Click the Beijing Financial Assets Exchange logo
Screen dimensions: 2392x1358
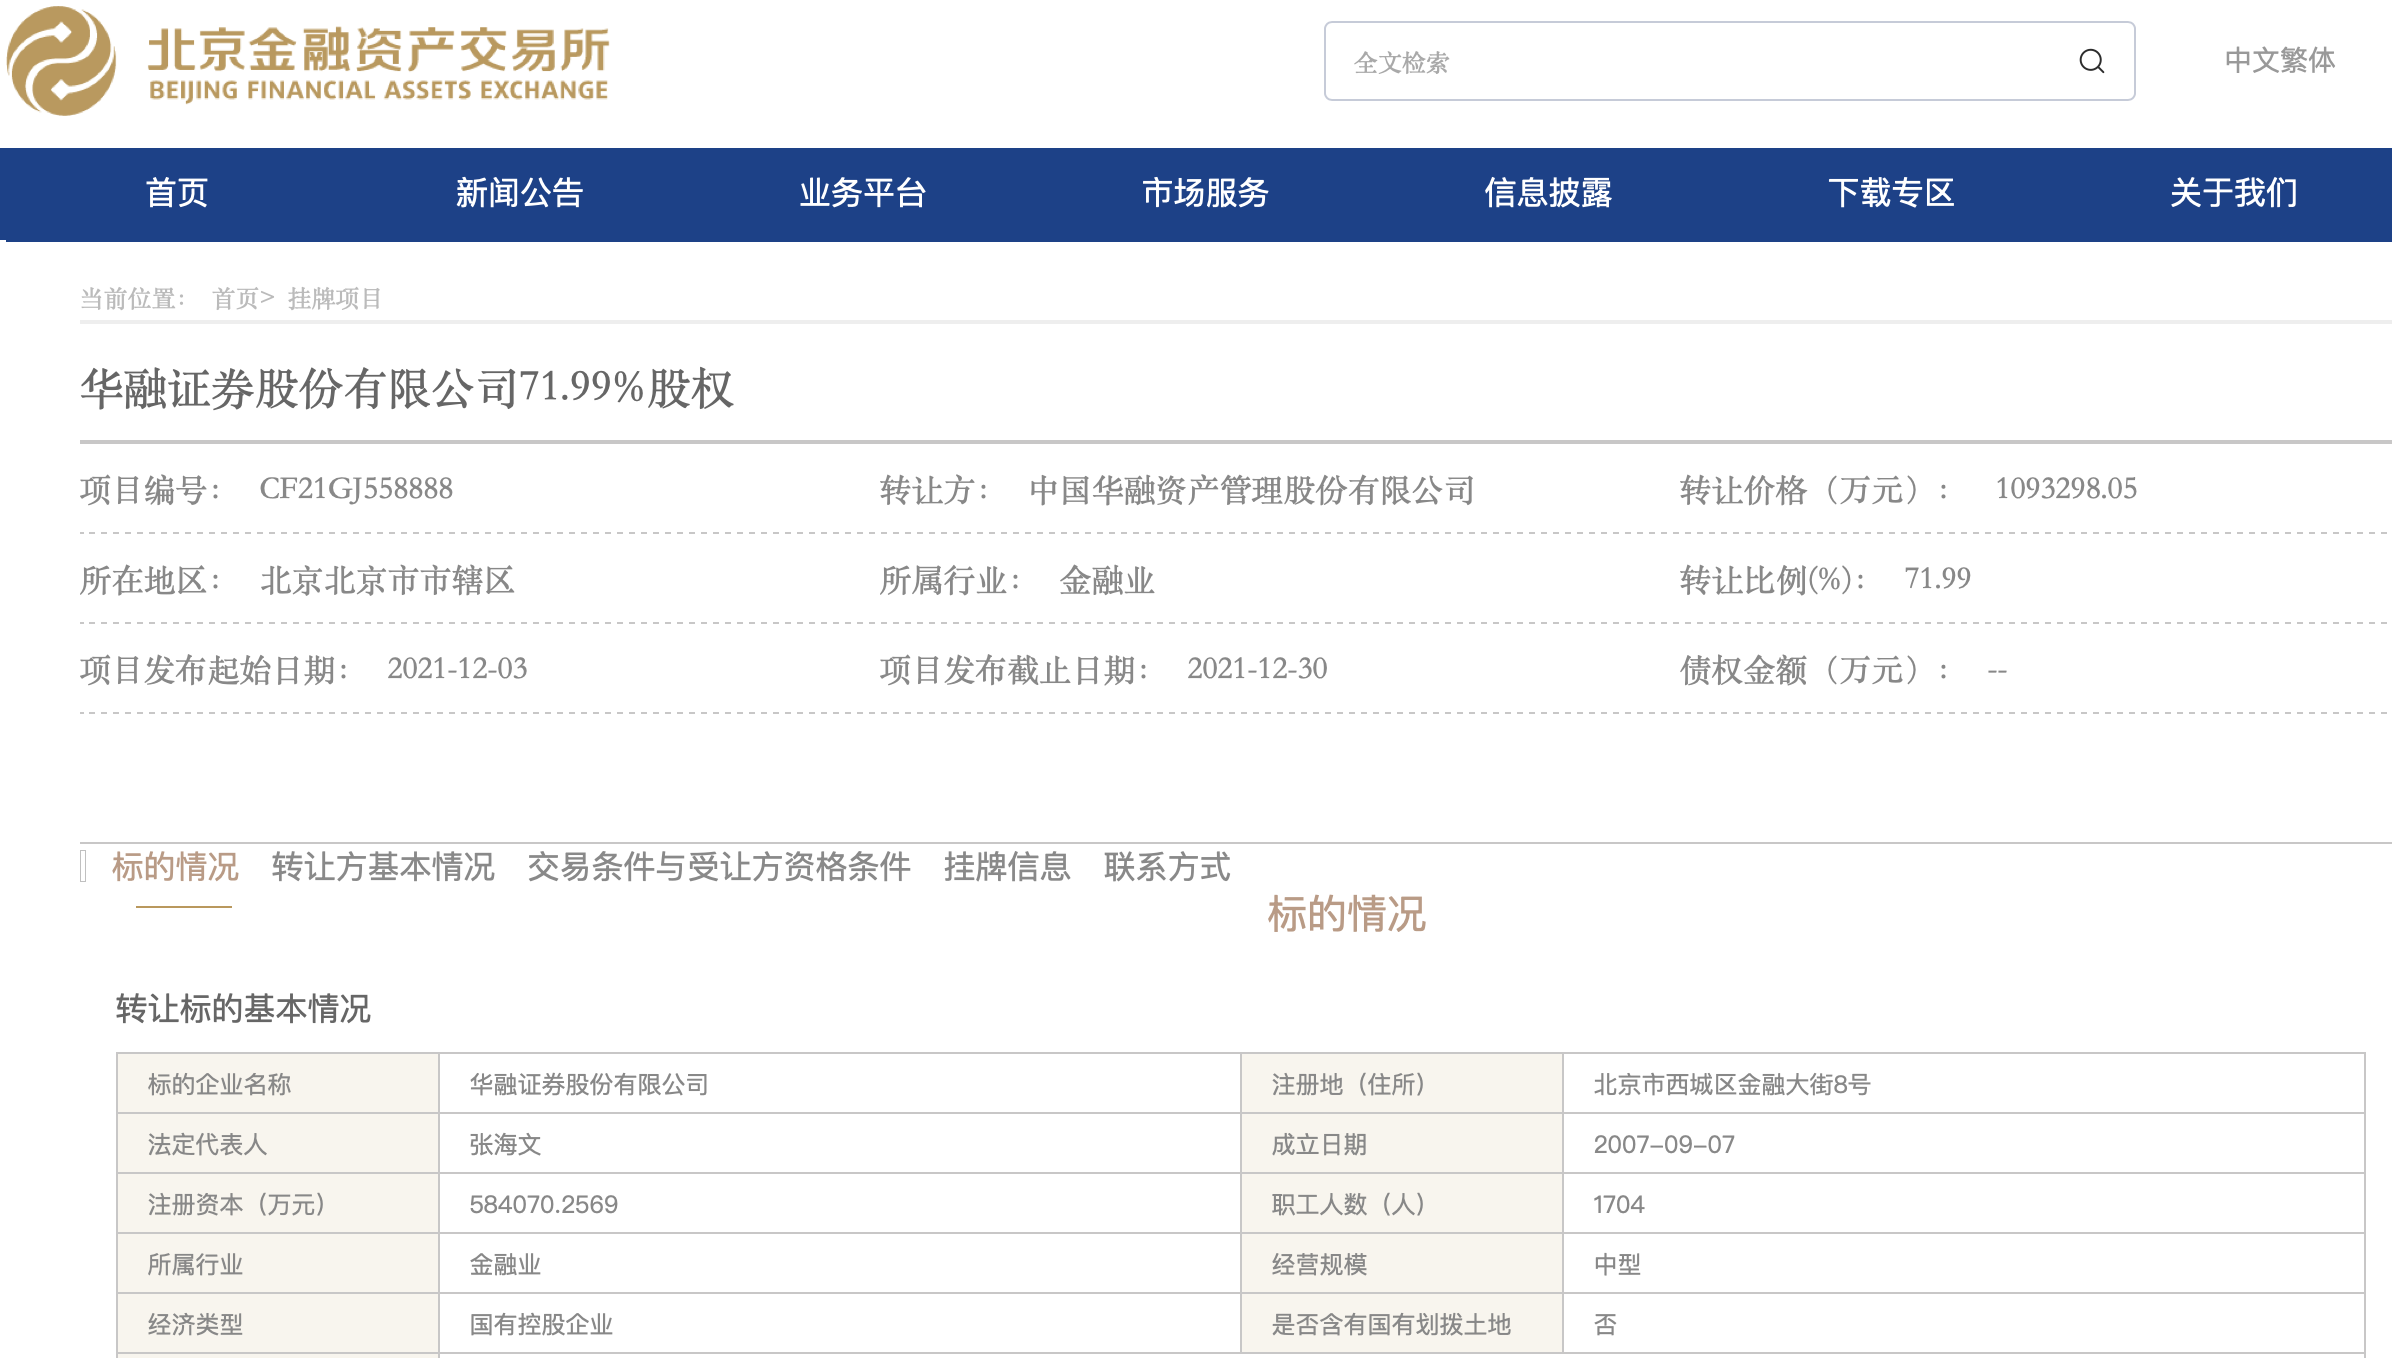tap(308, 61)
